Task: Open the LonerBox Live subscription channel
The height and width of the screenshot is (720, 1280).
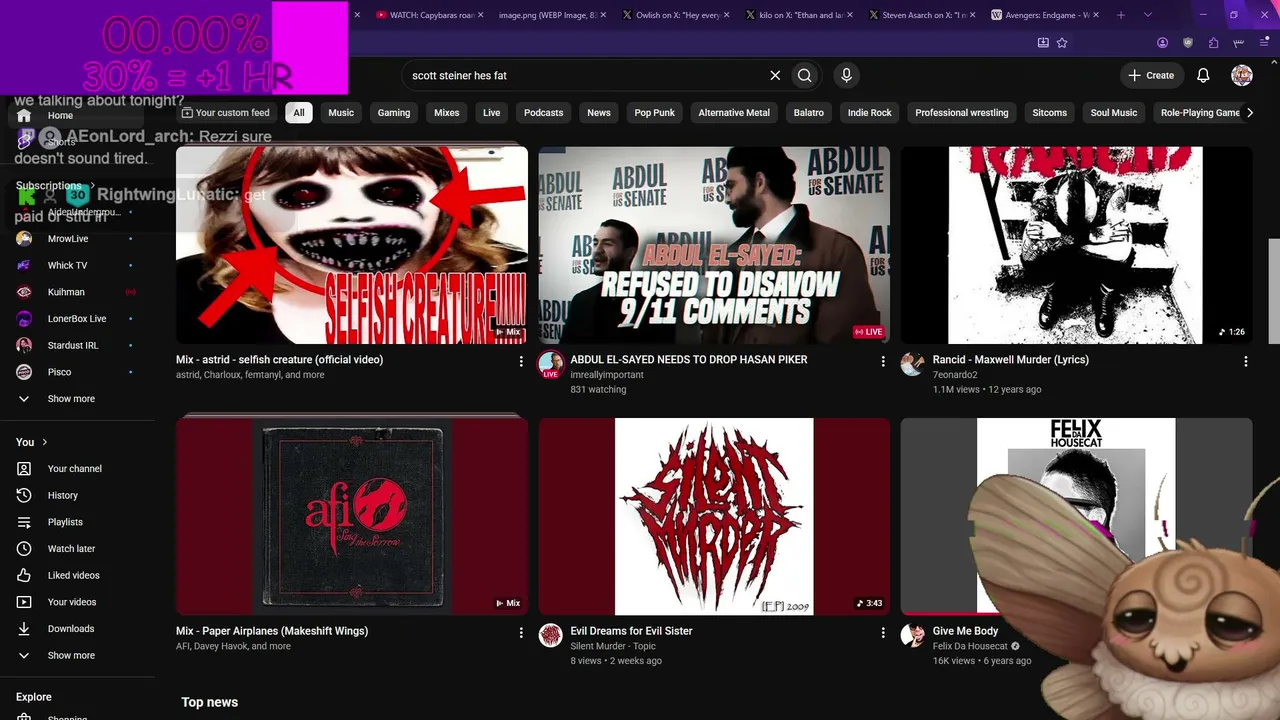Action: coord(77,319)
